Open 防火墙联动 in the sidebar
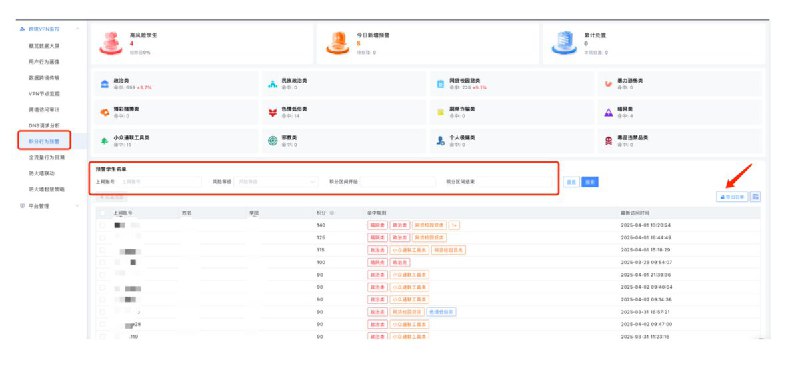Viewport: 800px width, 378px height. click(x=41, y=173)
